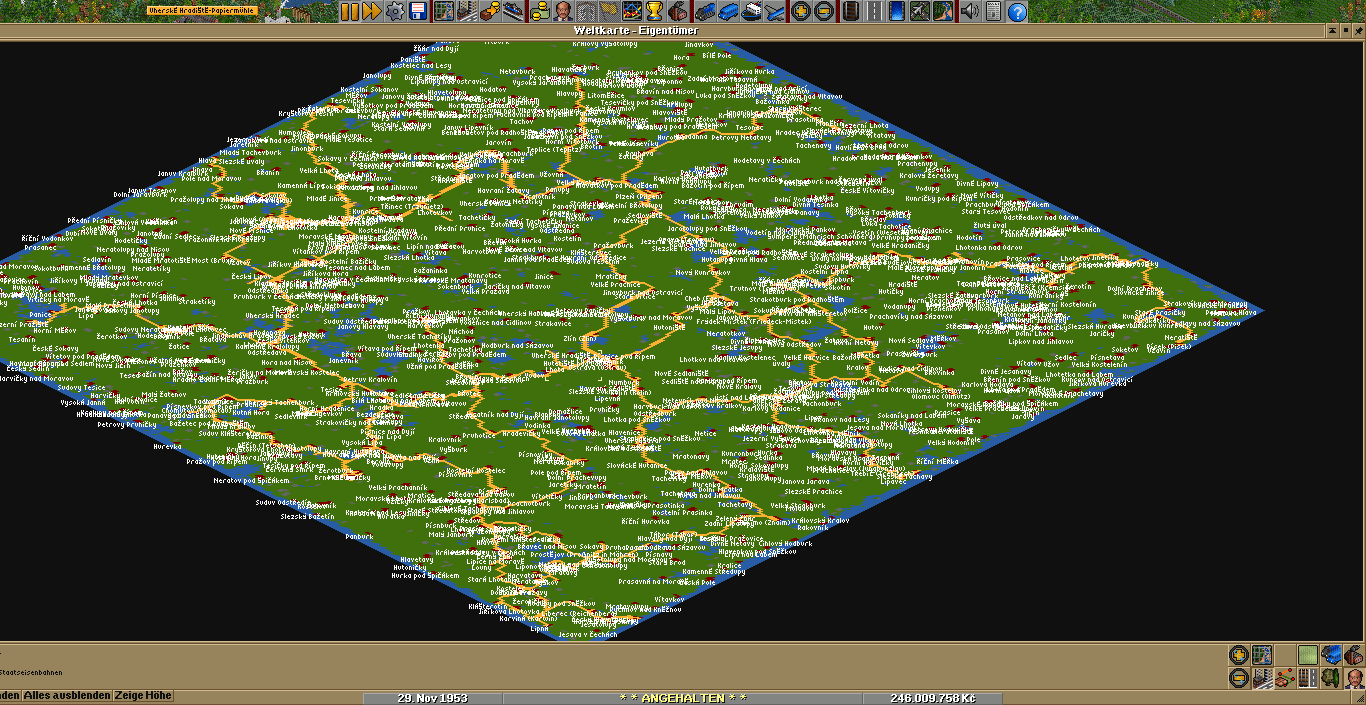Click the status bar date '29. Nov 1953'
The width and height of the screenshot is (1366, 705).
tap(432, 697)
